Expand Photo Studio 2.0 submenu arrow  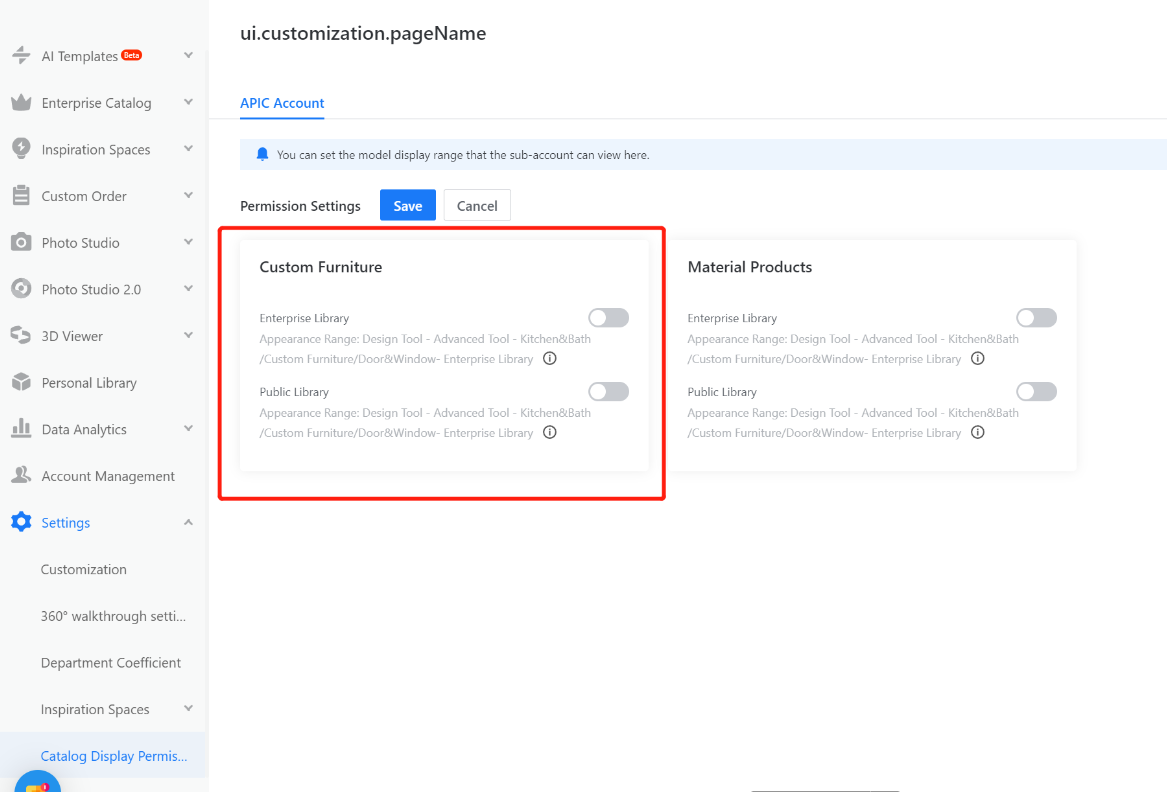click(188, 289)
